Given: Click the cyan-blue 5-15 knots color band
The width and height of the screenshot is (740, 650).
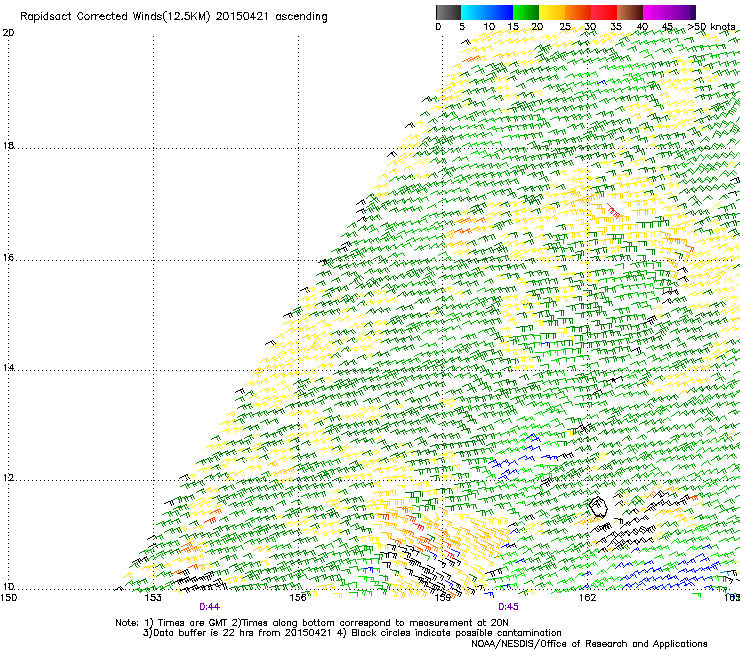Looking at the screenshot, I should click(487, 12).
